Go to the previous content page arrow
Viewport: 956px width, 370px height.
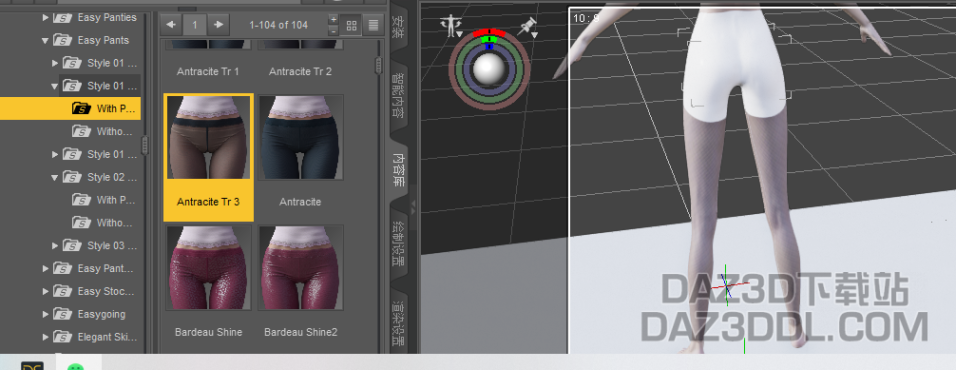pyautogui.click(x=171, y=25)
